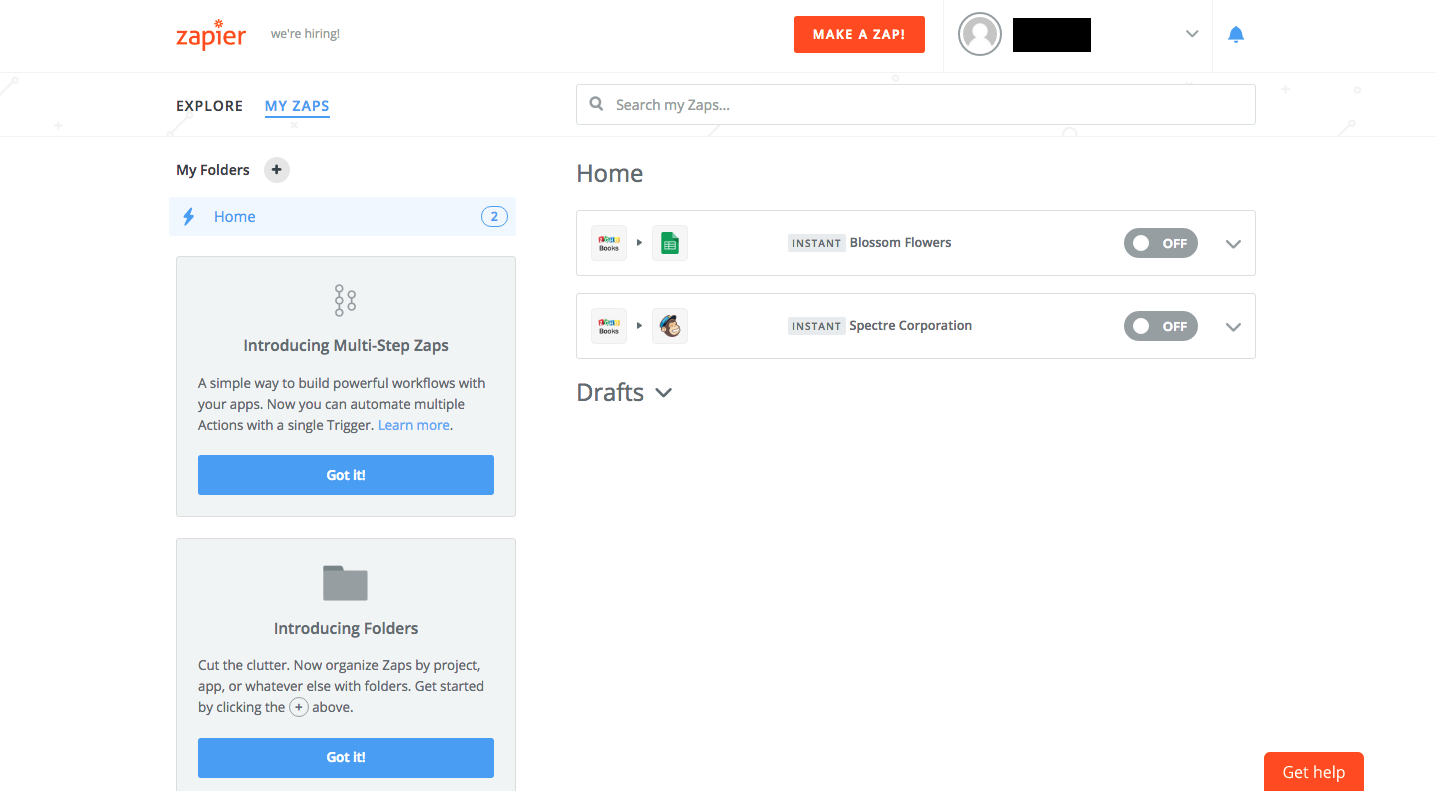Screen dimensions: 1436x791
Task: Click the Make a Zap button
Action: click(859, 34)
